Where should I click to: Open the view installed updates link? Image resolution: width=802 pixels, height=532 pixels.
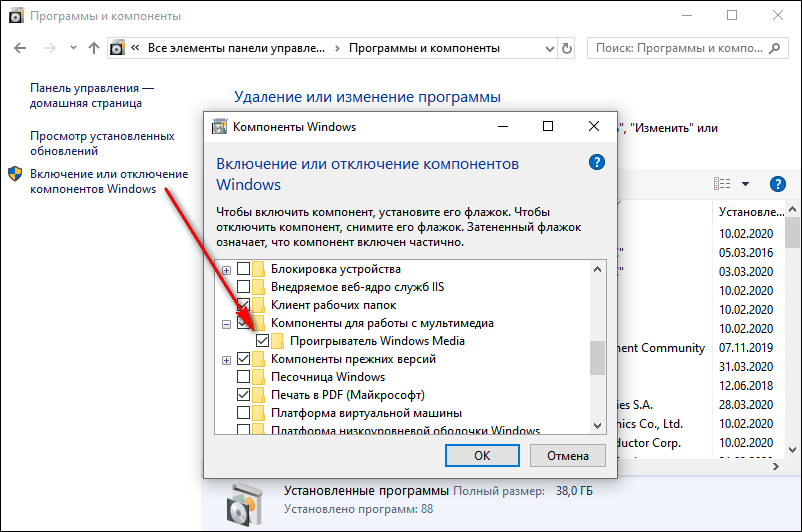click(102, 143)
